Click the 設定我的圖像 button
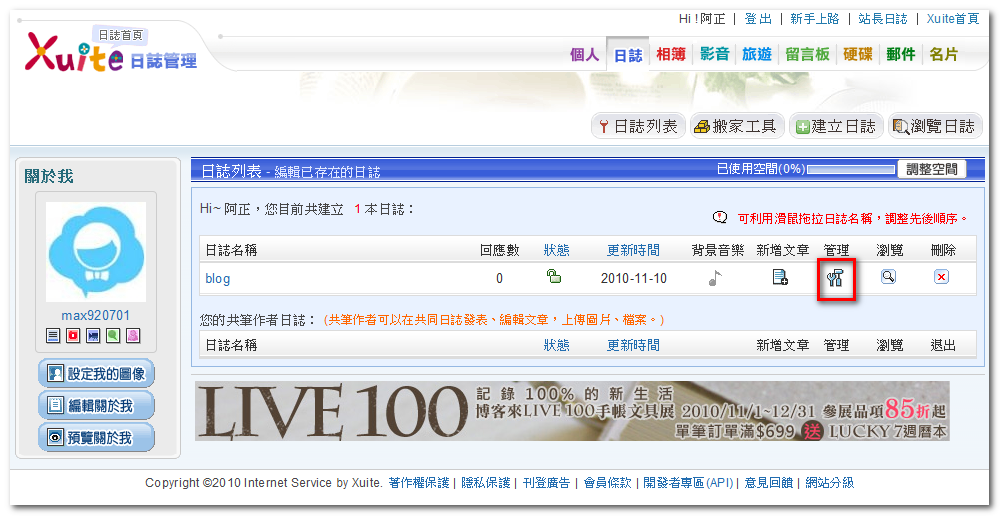 [96, 374]
